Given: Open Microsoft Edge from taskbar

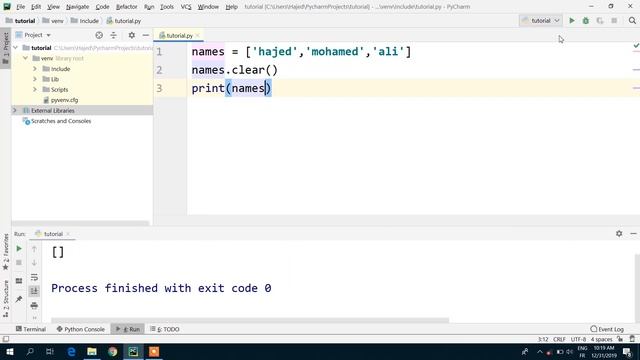Looking at the screenshot, I should pos(71,351).
